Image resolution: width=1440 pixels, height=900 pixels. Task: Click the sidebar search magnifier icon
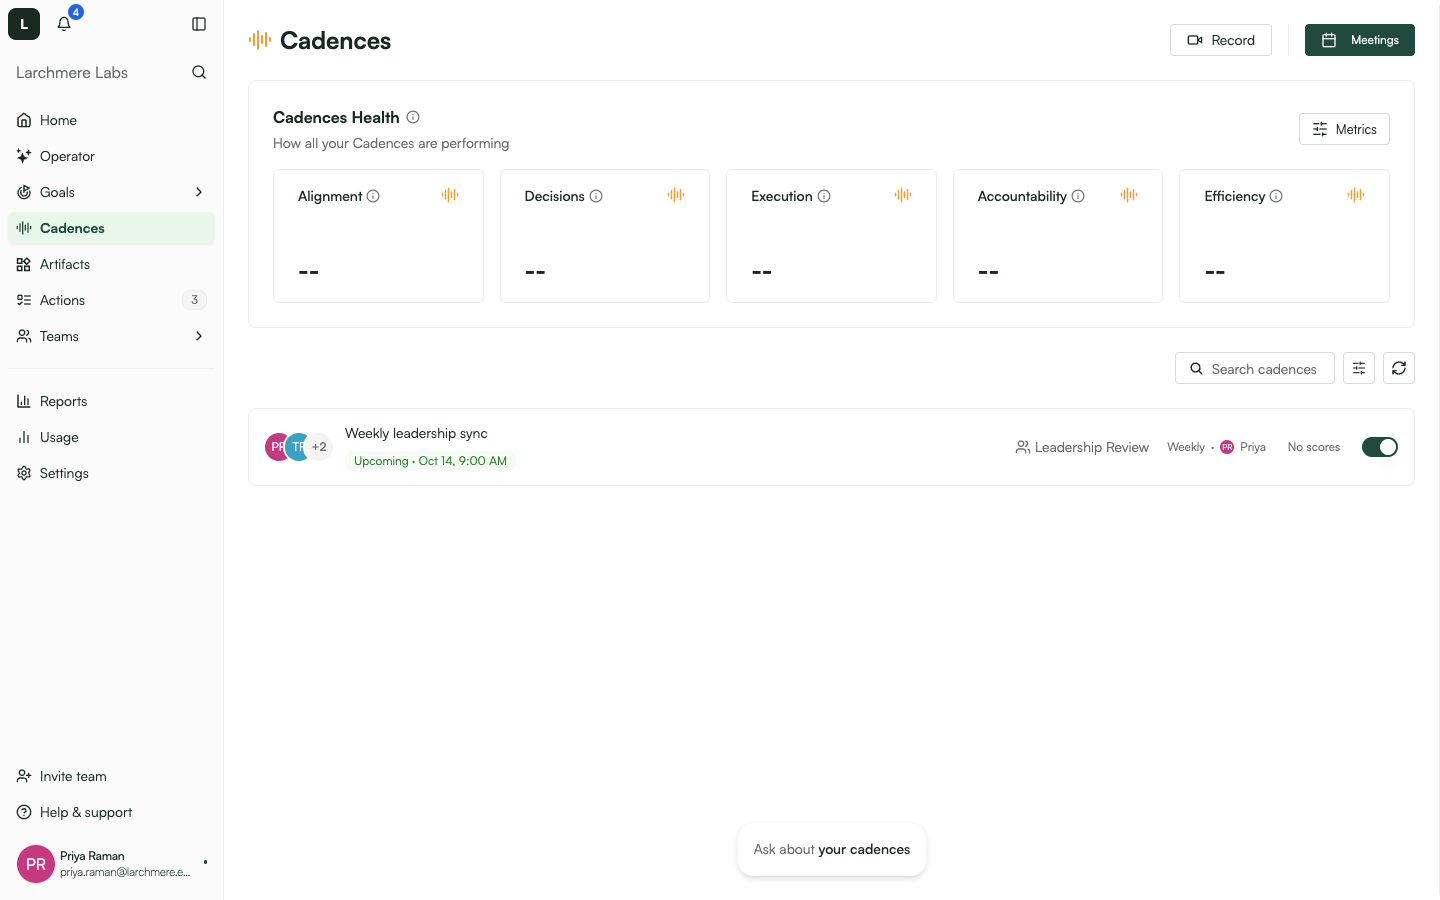pos(199,72)
